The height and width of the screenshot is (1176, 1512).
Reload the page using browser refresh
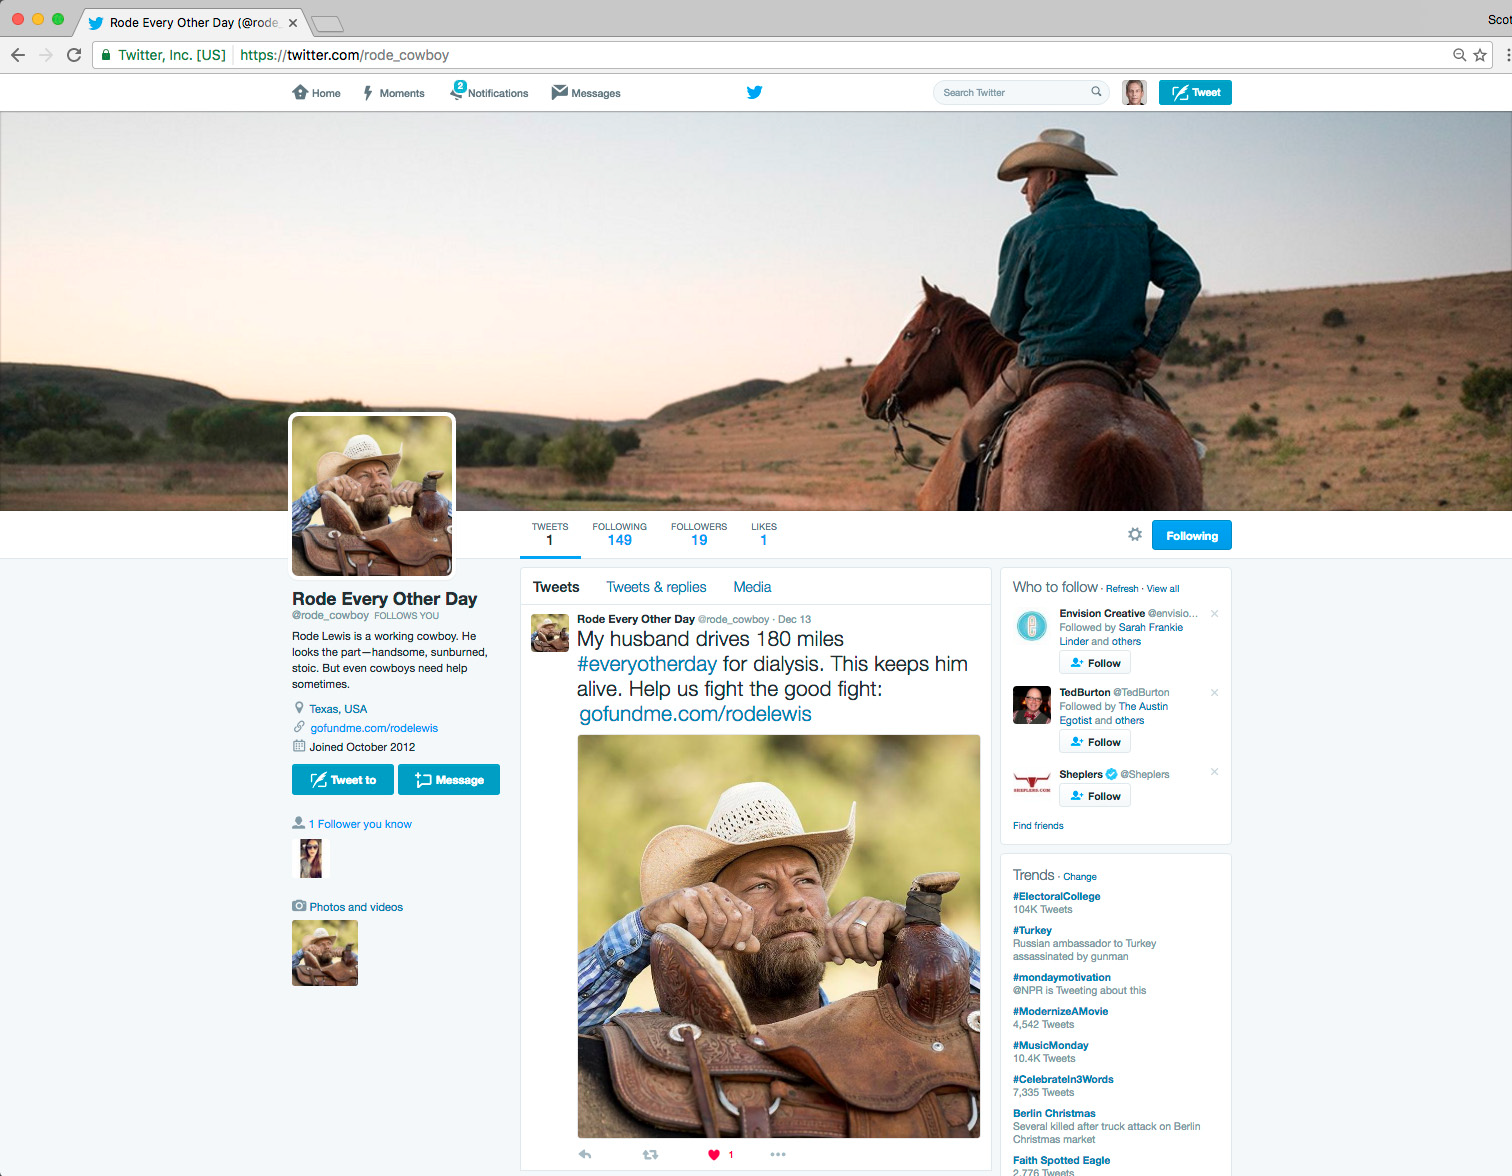coord(74,55)
